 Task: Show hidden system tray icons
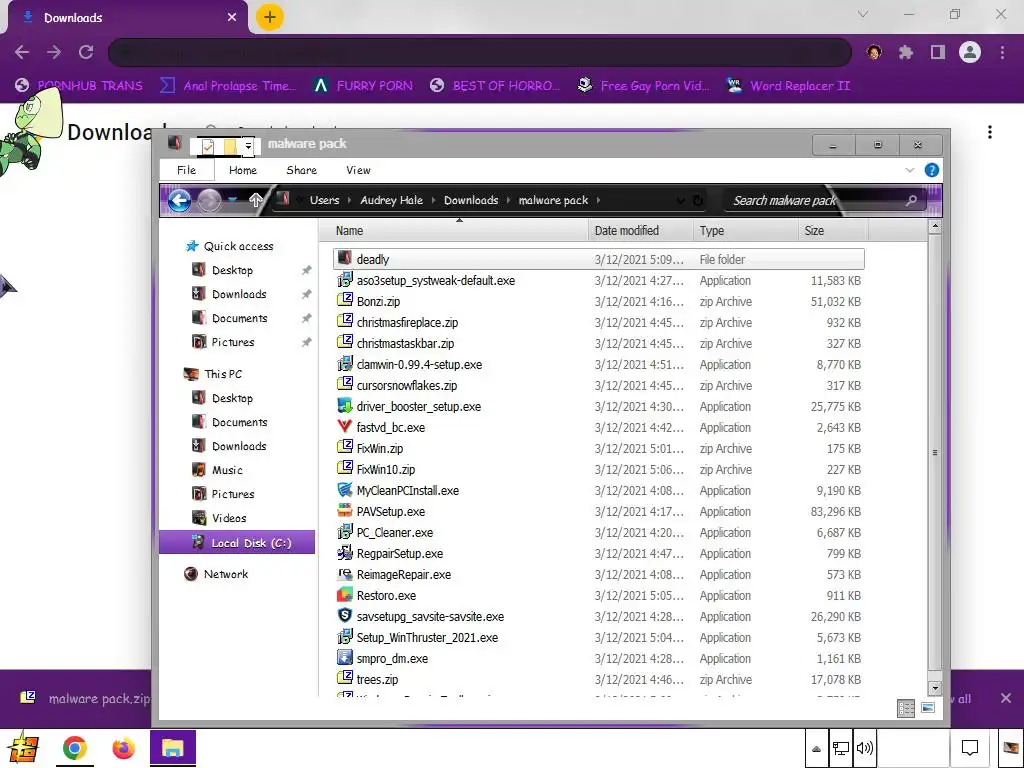[x=816, y=748]
